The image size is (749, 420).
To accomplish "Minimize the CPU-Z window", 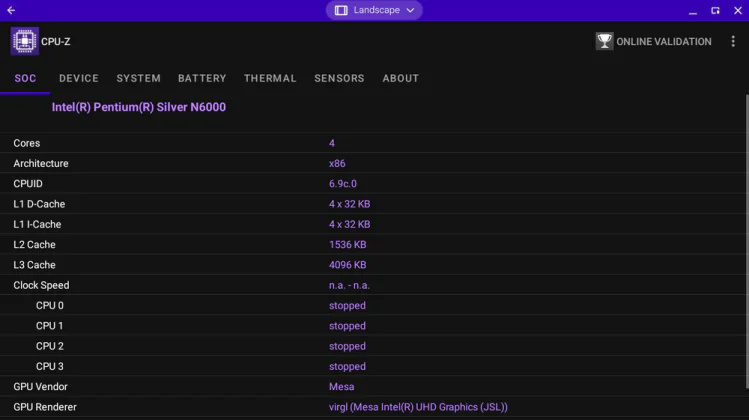I will (693, 11).
